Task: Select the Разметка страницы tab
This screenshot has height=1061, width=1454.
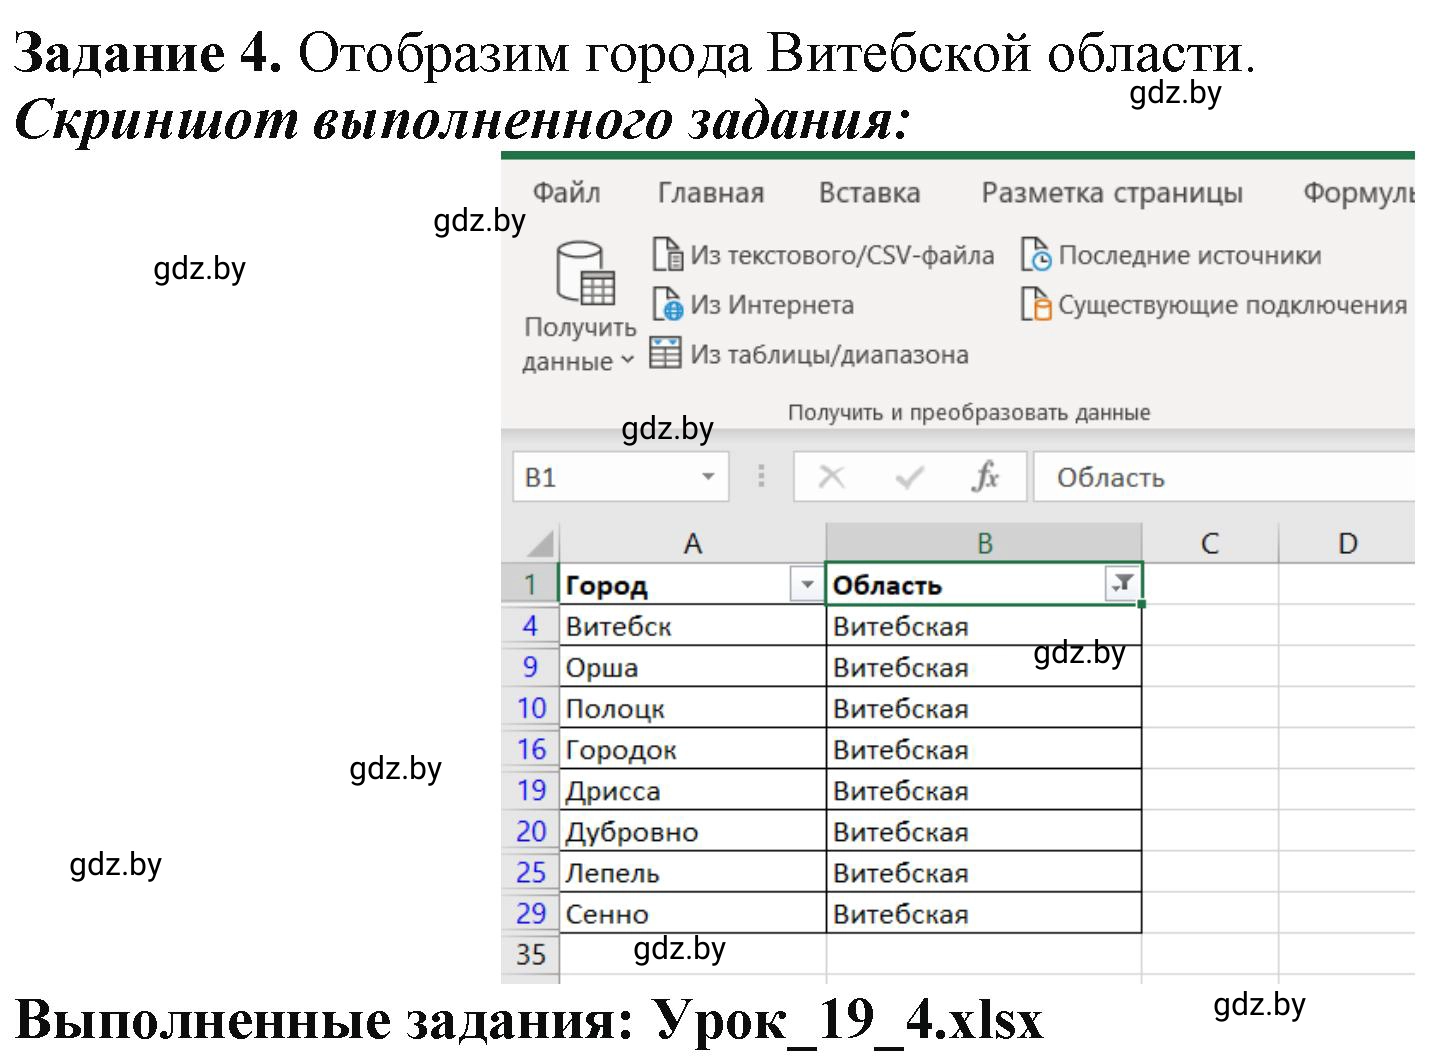Action: (x=1112, y=192)
